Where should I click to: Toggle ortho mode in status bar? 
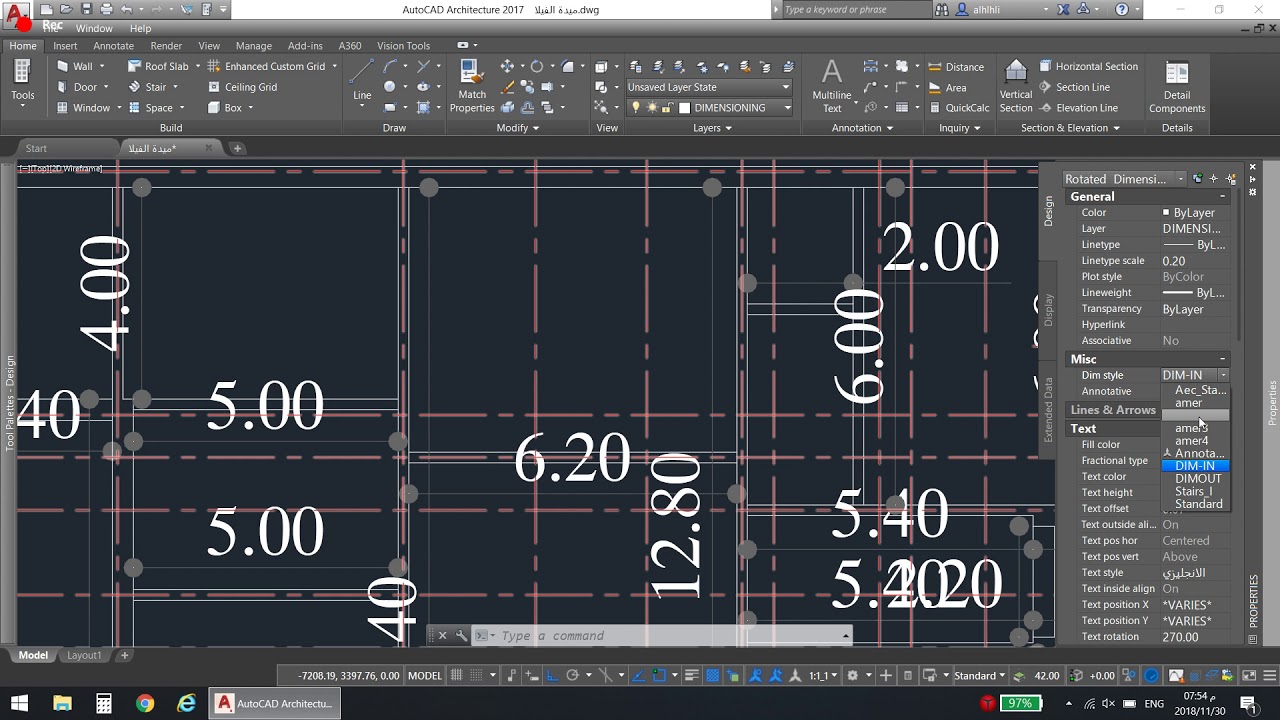coord(553,675)
